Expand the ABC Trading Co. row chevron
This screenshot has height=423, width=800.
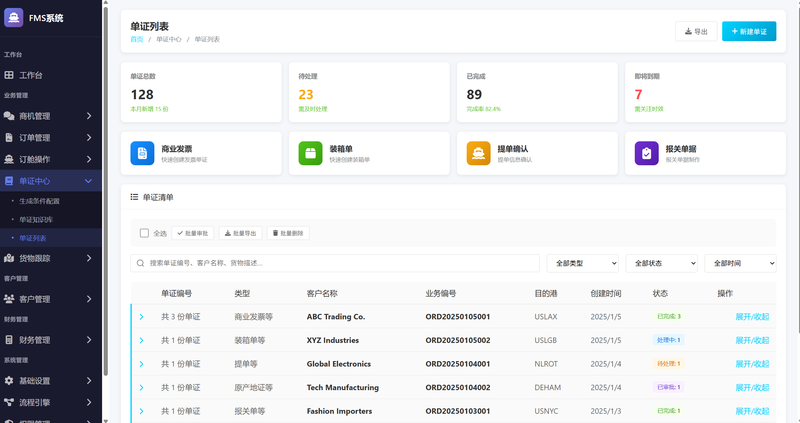tap(142, 317)
